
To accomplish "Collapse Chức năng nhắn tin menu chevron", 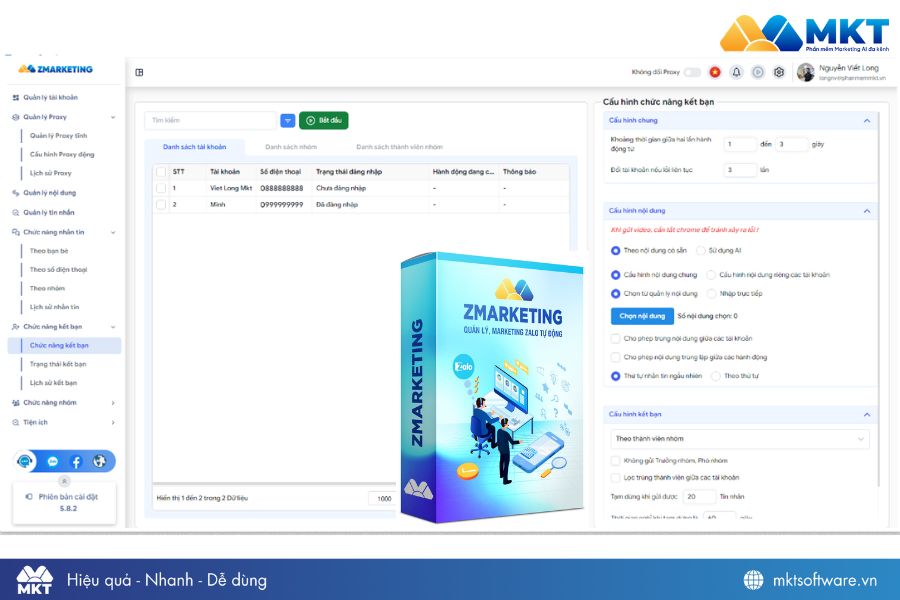I will [x=113, y=232].
